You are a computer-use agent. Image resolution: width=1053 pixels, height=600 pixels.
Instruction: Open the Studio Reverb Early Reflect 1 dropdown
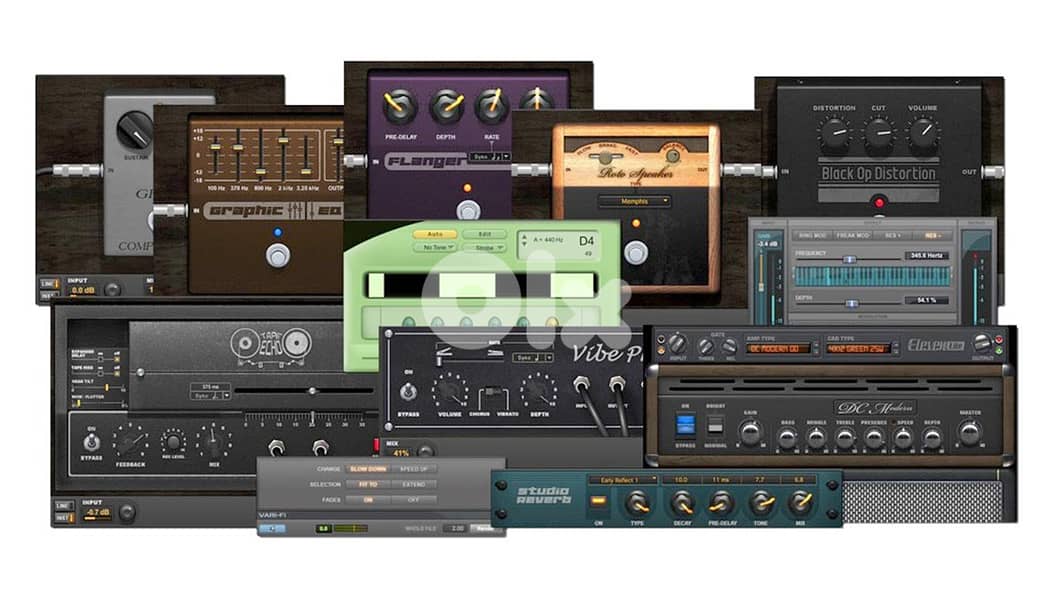pos(623,480)
